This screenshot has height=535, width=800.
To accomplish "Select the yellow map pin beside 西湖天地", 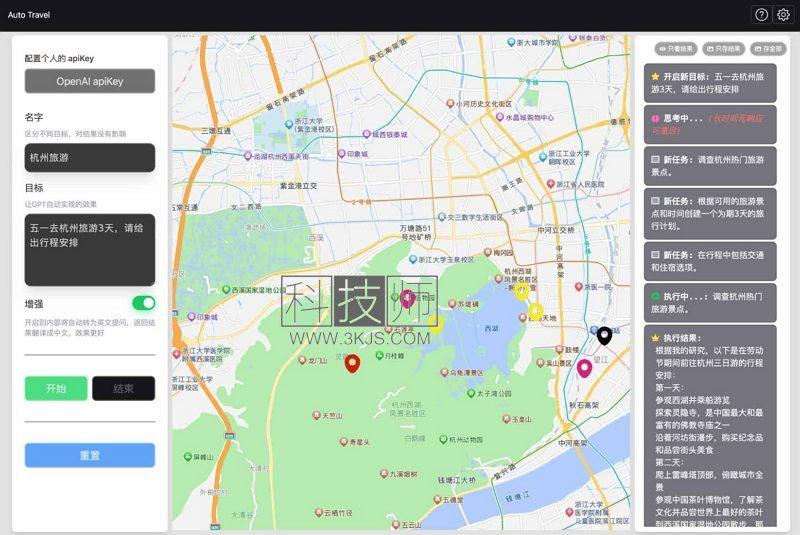I will (x=535, y=311).
